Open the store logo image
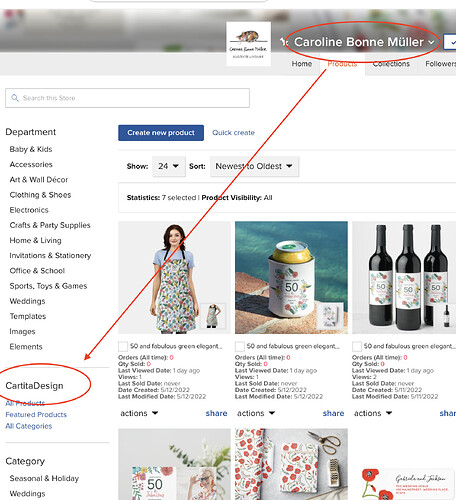 (x=248, y=44)
